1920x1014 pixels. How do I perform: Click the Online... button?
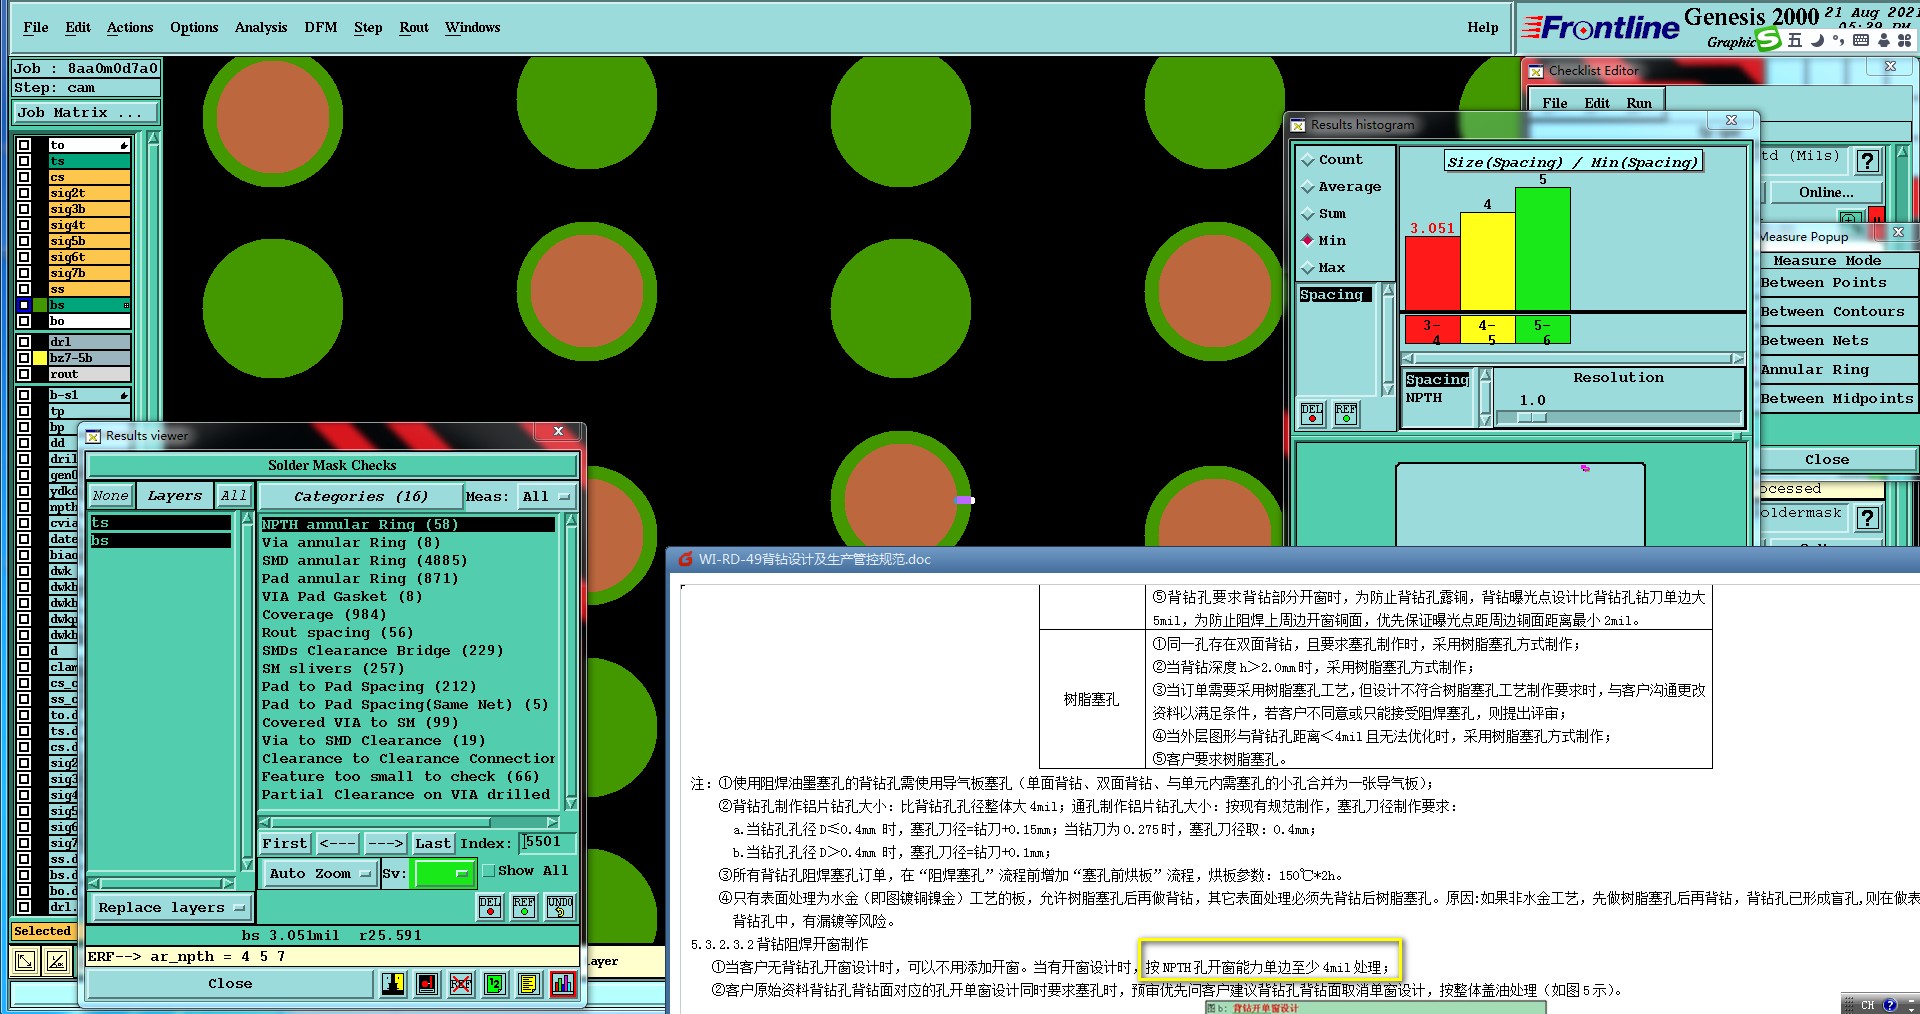pos(1826,192)
